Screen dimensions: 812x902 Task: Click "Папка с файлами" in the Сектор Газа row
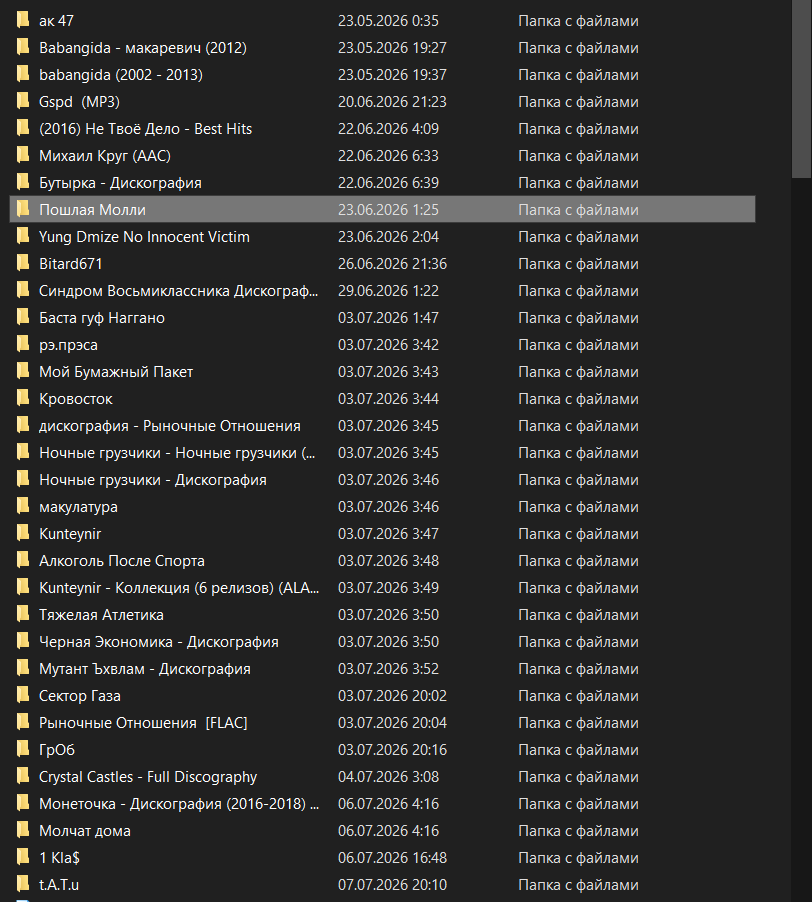(579, 696)
